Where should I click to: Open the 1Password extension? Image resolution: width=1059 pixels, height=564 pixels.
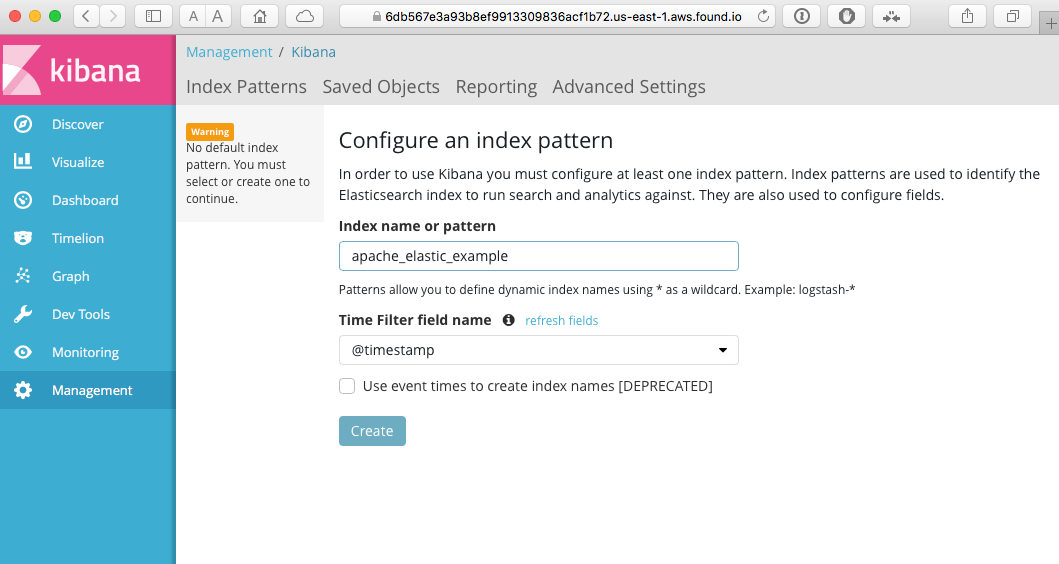[802, 16]
